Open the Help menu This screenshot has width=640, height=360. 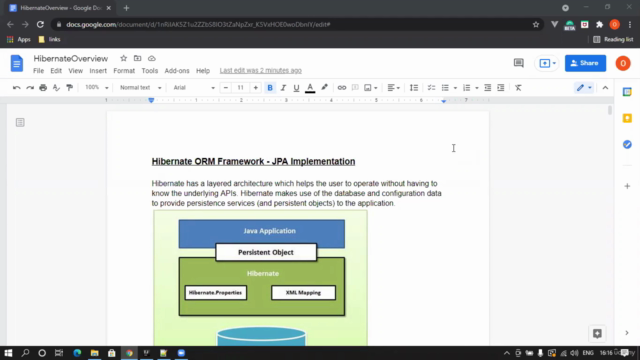click(203, 71)
